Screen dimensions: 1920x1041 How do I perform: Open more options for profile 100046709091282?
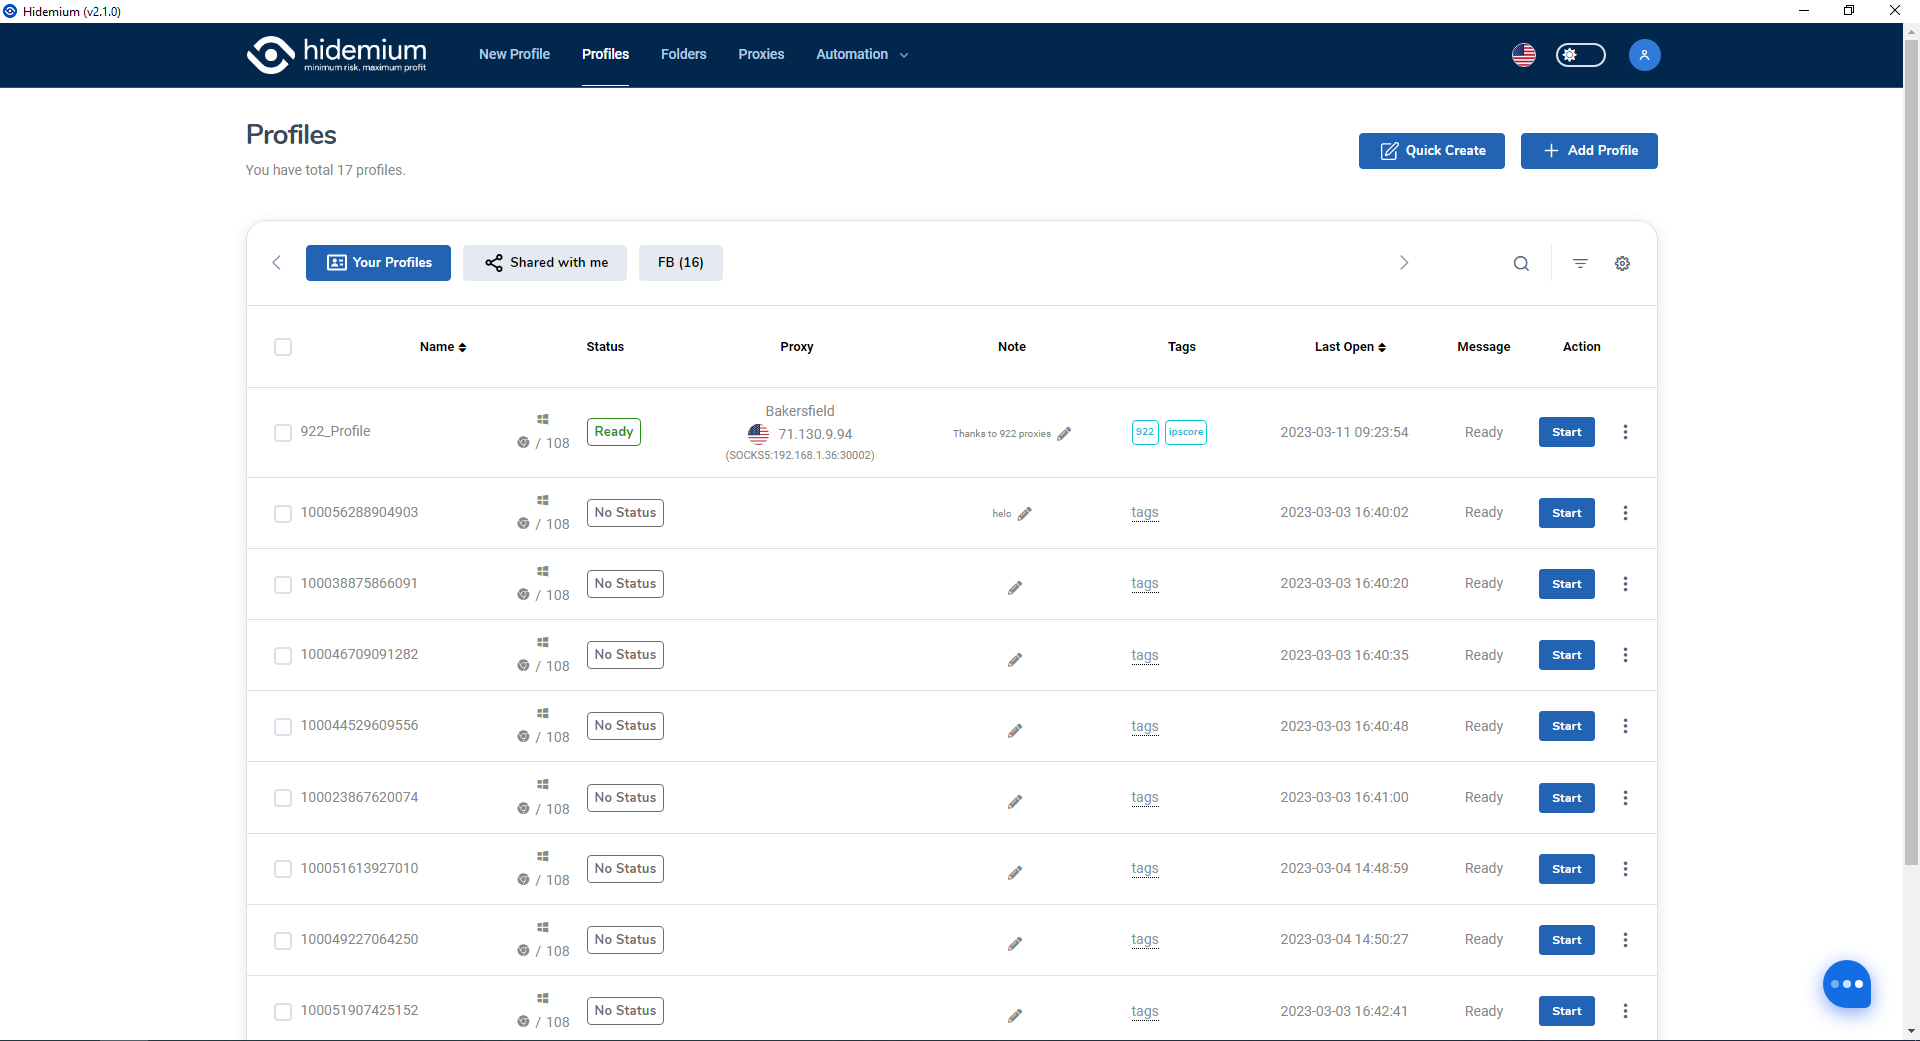click(x=1625, y=655)
